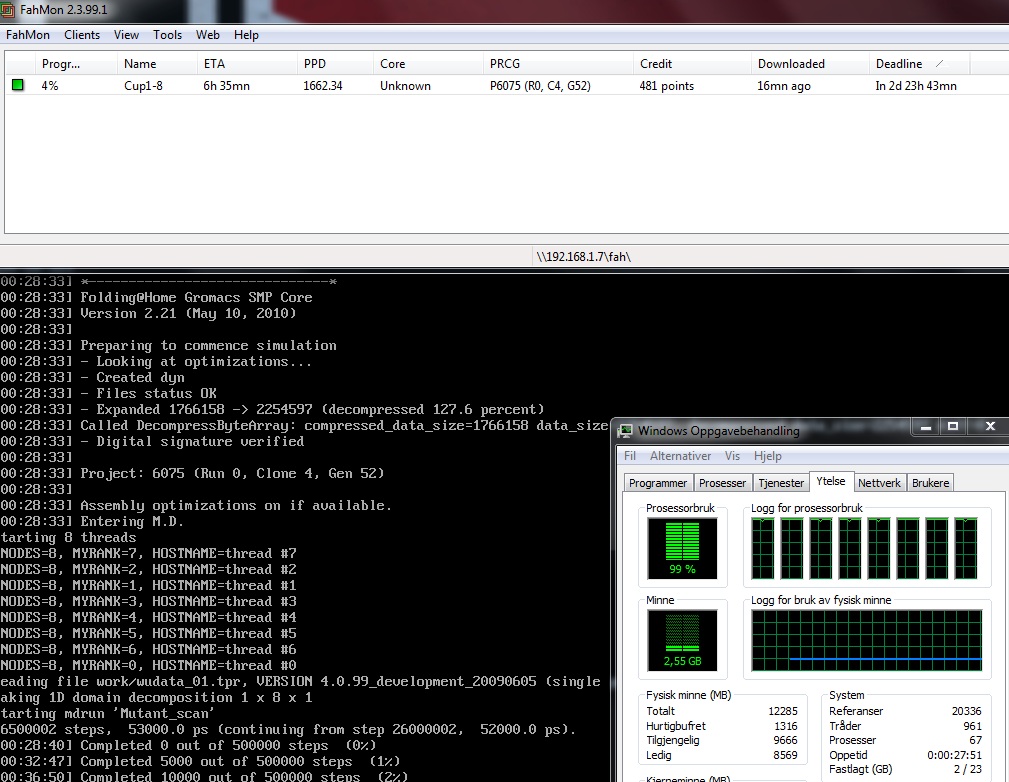The width and height of the screenshot is (1009, 782).
Task: Switch to the Nettverk tab
Action: pyautogui.click(x=879, y=483)
